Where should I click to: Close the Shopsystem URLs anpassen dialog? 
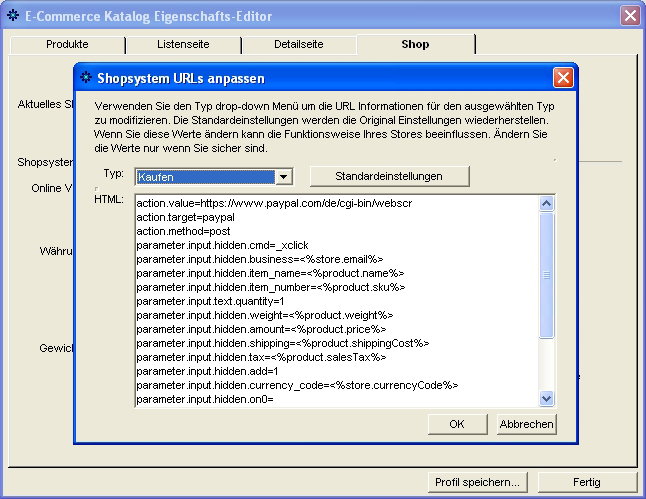point(563,77)
